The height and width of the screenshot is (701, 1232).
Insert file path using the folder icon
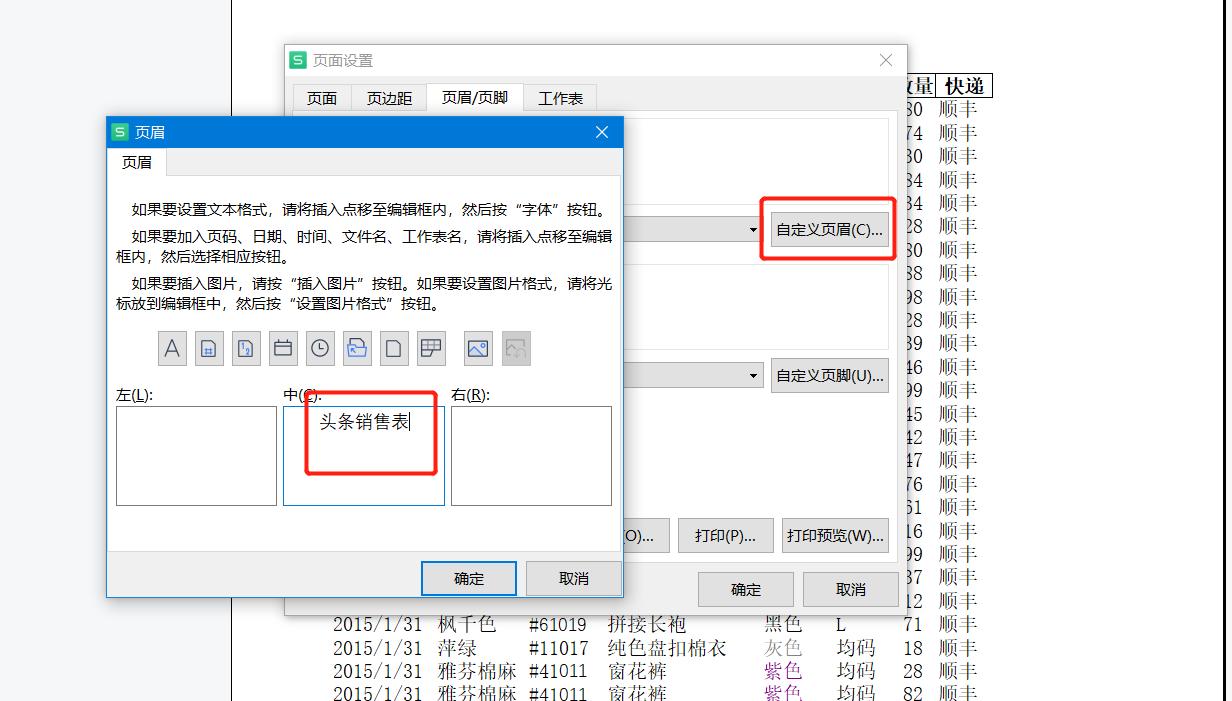click(357, 348)
